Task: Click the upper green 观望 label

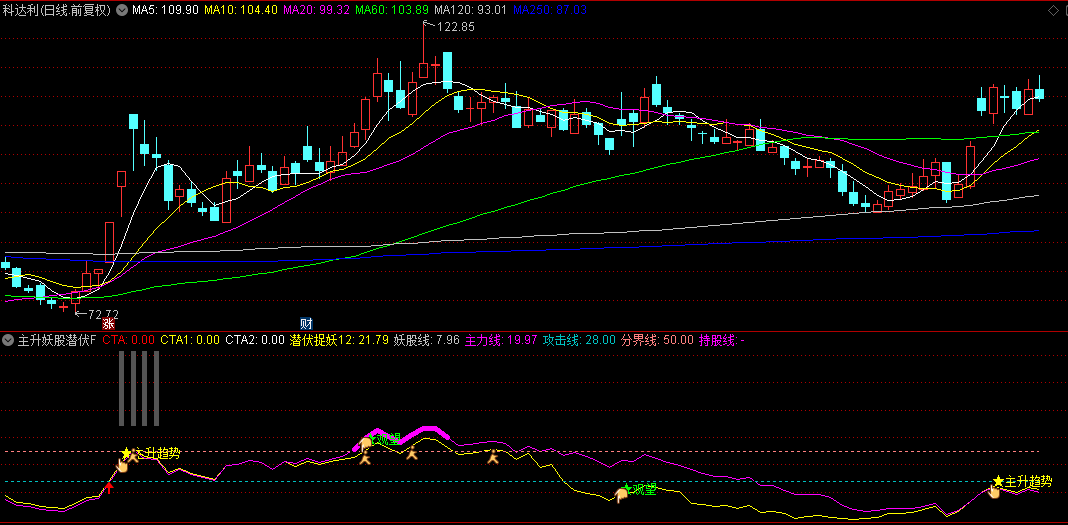Action: click(388, 439)
